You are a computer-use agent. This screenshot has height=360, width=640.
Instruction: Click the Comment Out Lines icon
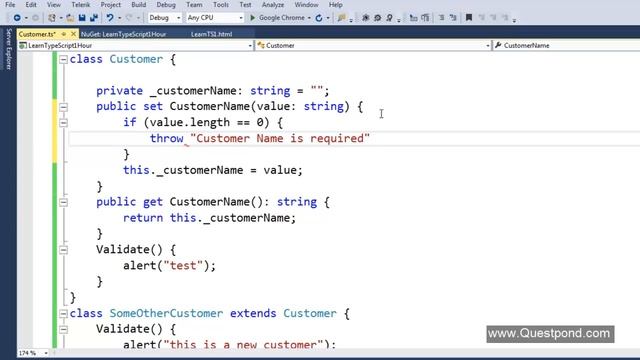[x=441, y=18]
